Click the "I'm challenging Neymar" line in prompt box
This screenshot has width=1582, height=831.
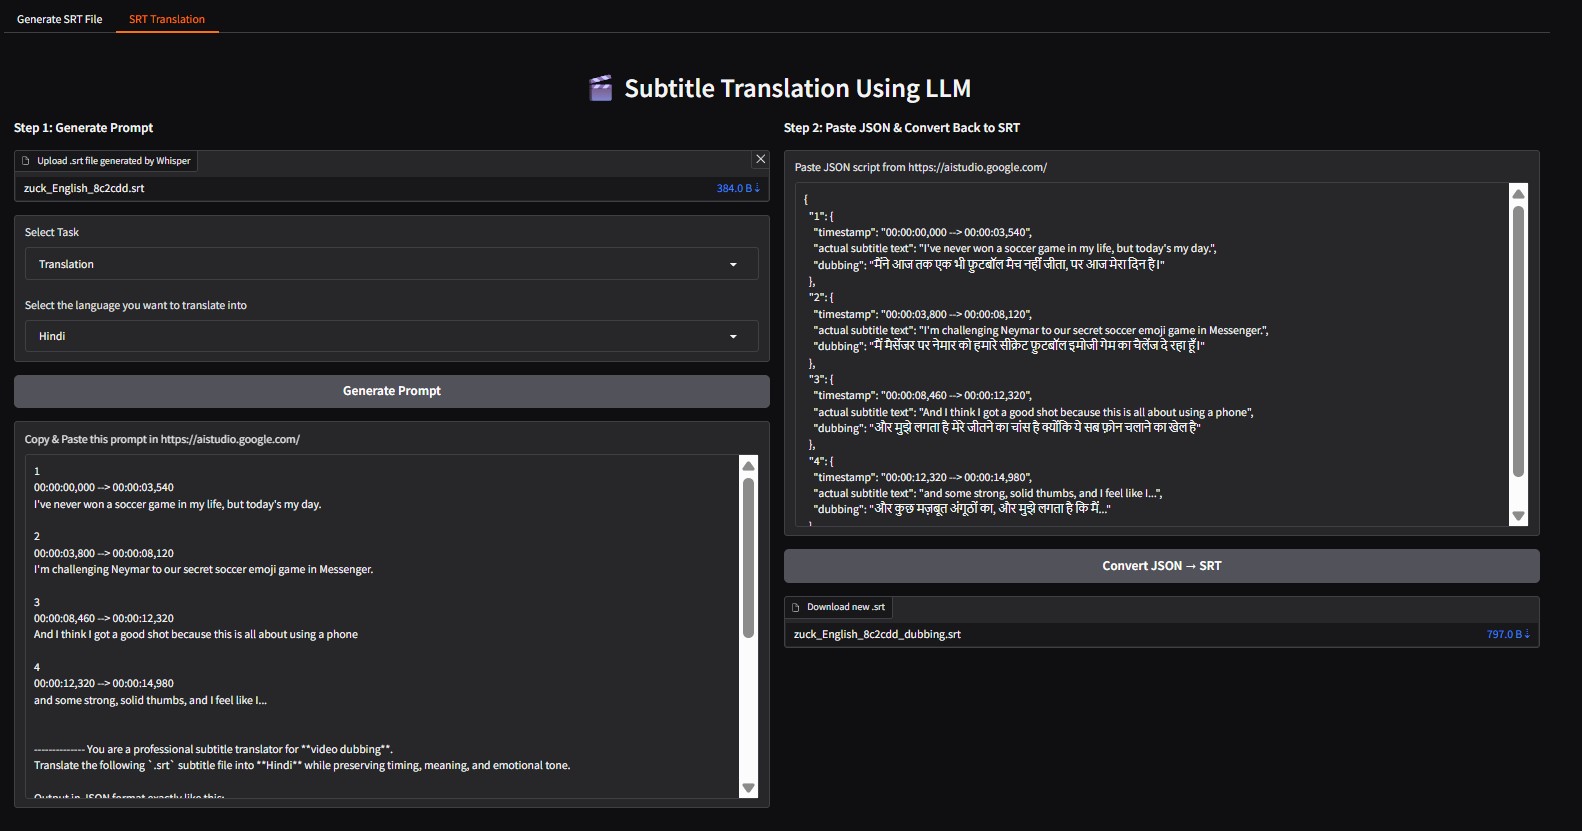[x=203, y=569]
